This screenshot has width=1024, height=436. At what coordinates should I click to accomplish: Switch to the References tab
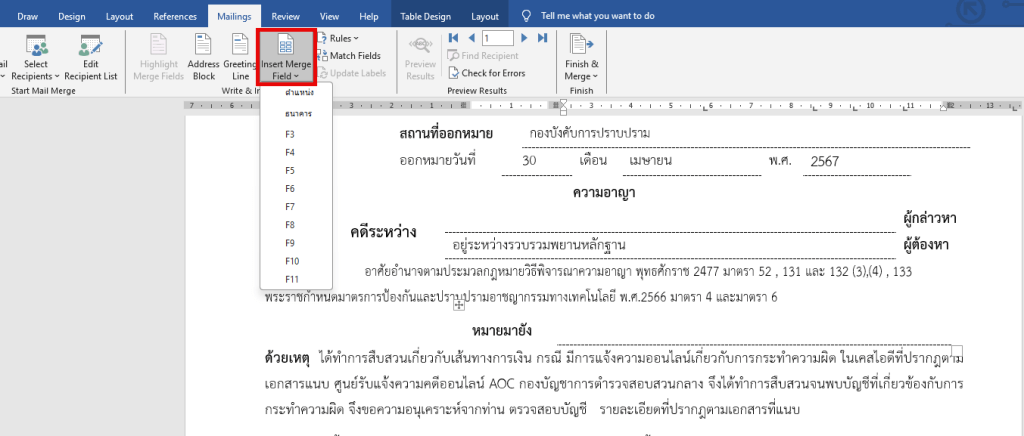coord(175,16)
